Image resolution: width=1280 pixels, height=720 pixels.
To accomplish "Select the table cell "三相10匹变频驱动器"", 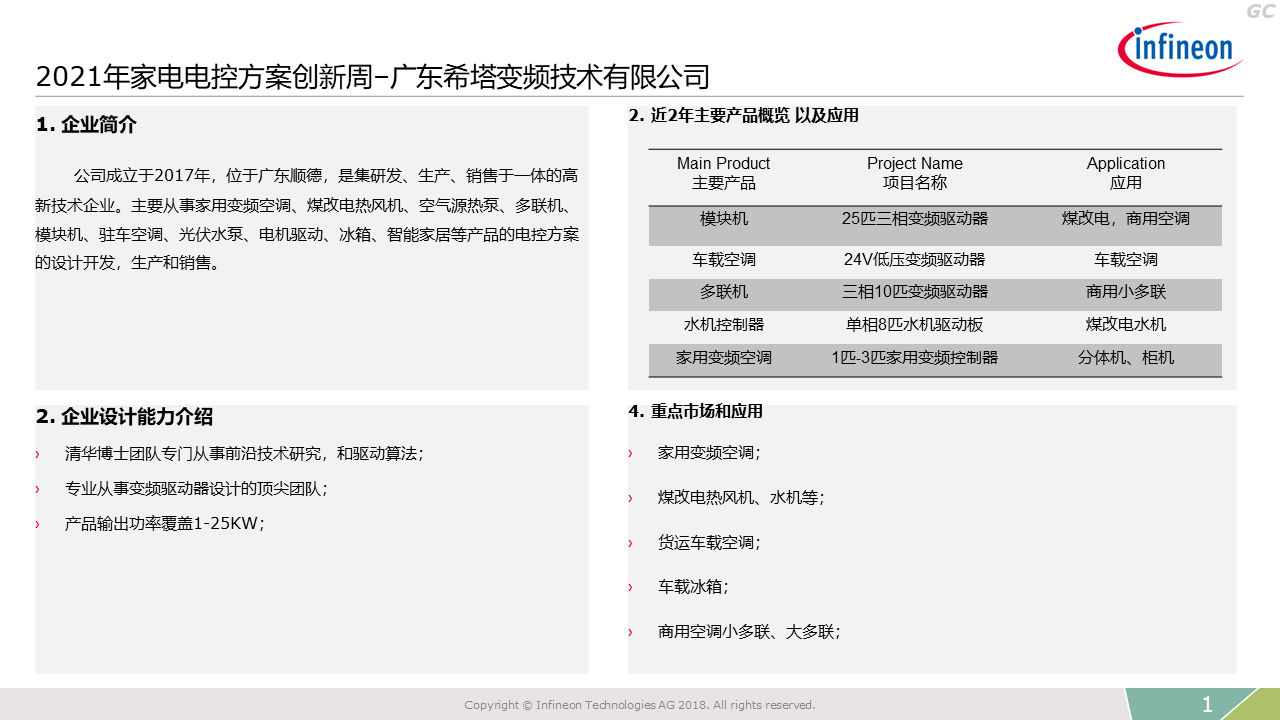I will pyautogui.click(x=915, y=292).
